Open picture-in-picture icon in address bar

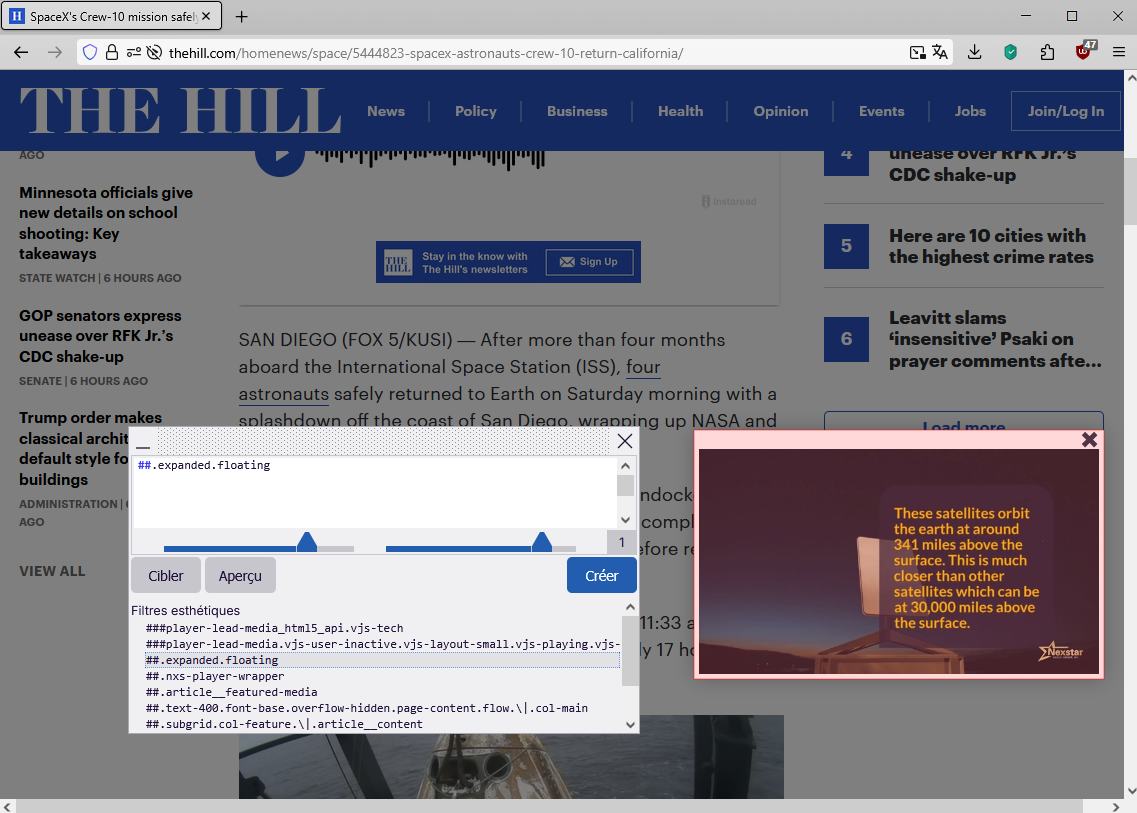(917, 52)
